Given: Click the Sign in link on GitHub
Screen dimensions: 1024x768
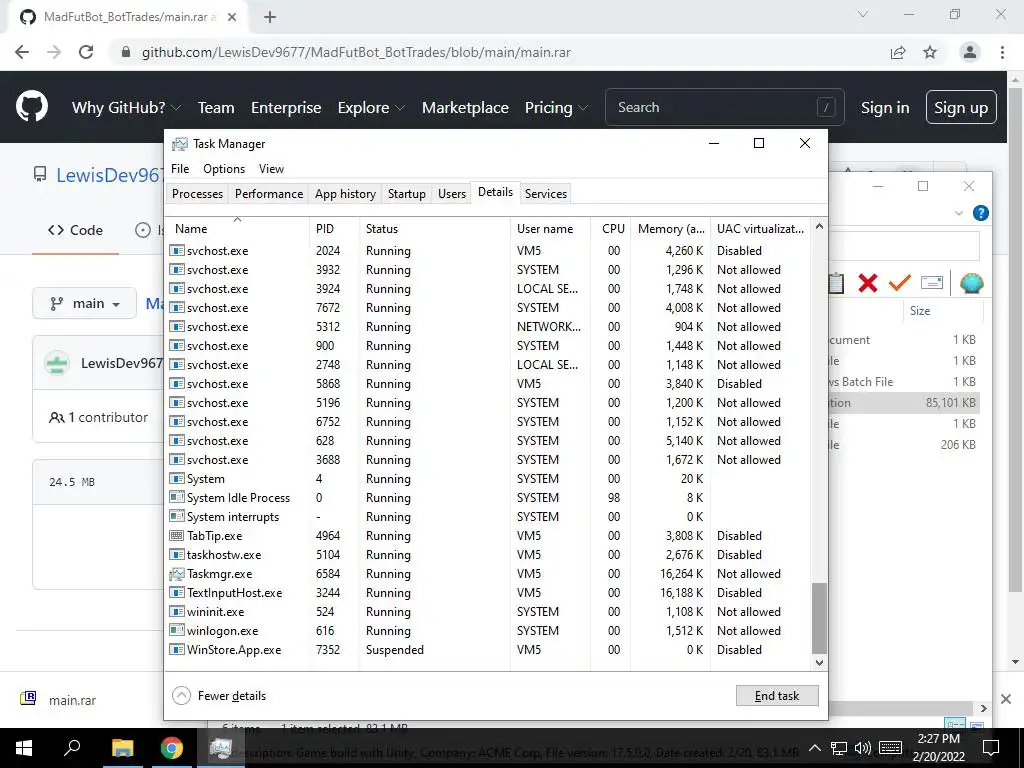Looking at the screenshot, I should point(885,108).
